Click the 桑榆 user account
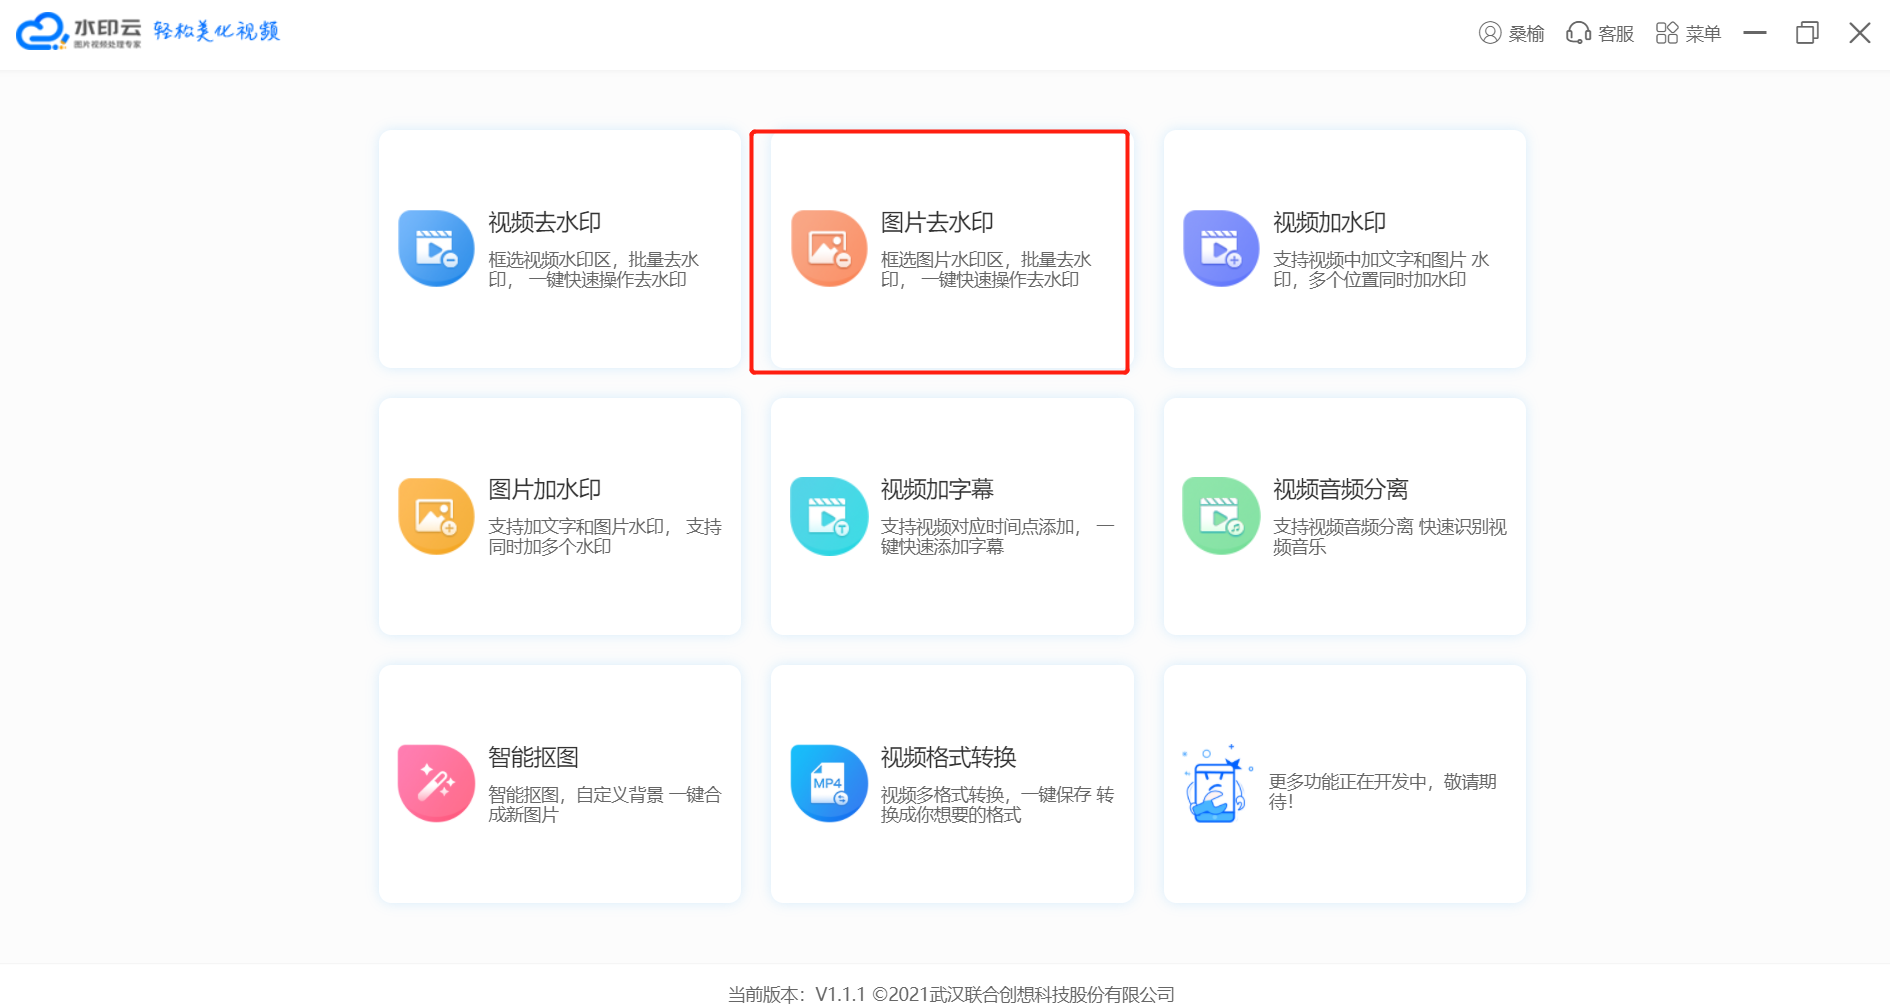This screenshot has width=1890, height=1007. (x=1511, y=34)
